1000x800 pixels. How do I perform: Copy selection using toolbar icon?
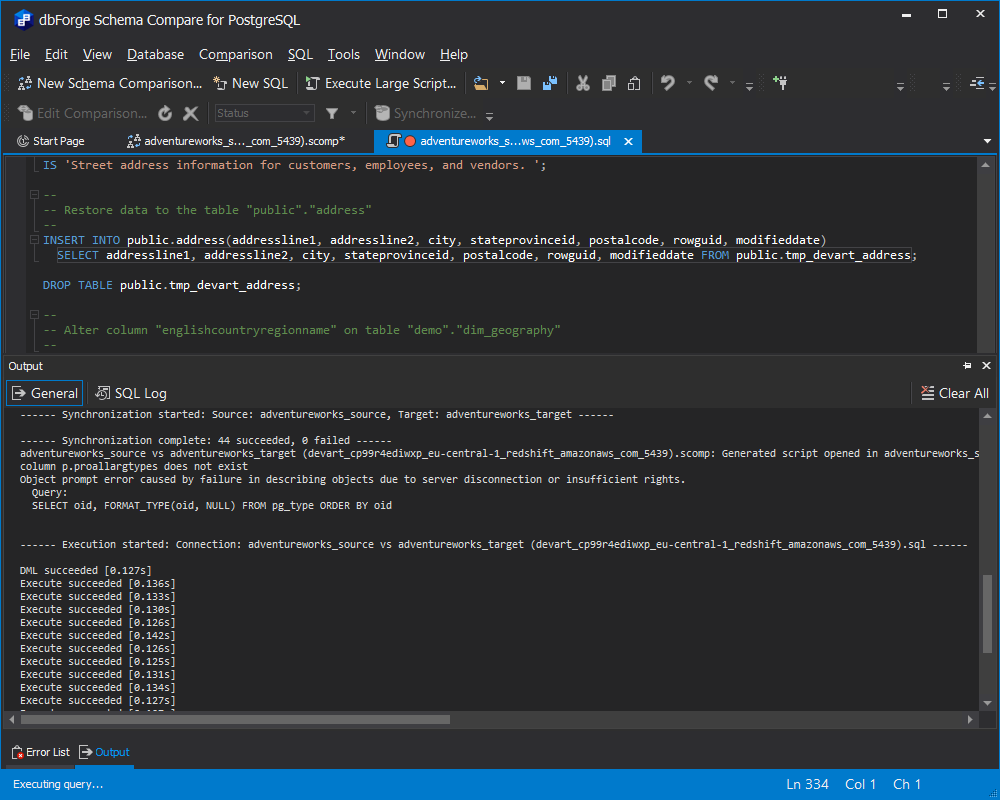pyautogui.click(x=608, y=83)
